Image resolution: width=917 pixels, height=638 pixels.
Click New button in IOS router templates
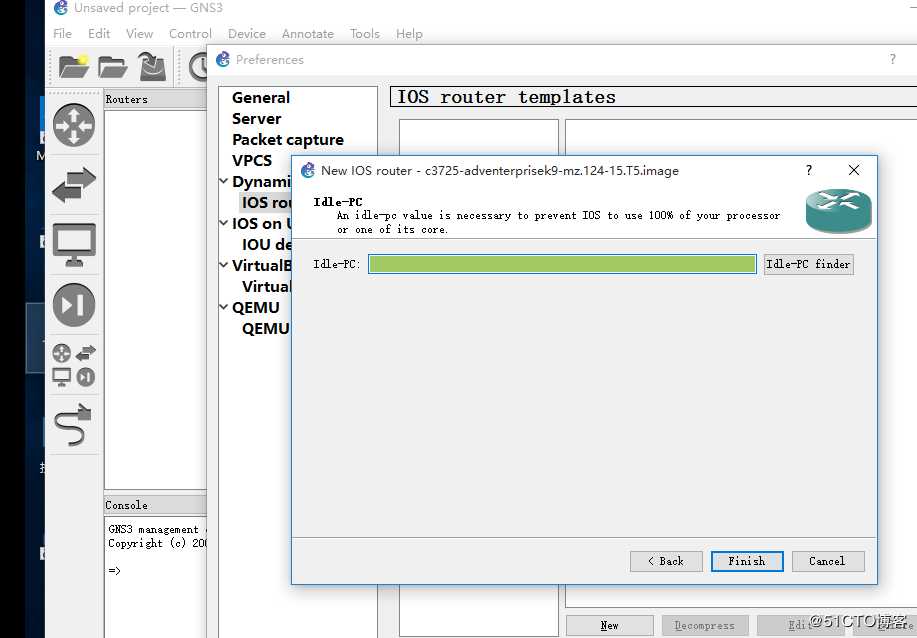pyautogui.click(x=609, y=626)
